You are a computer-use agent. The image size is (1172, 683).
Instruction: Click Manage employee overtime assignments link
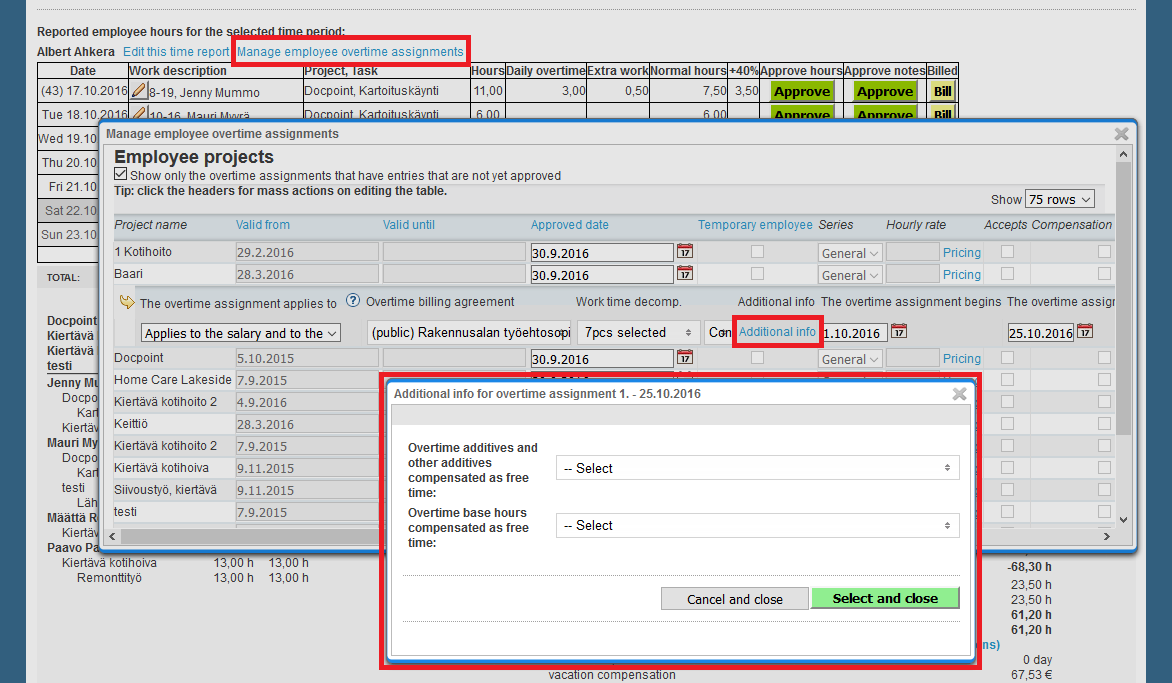click(350, 52)
